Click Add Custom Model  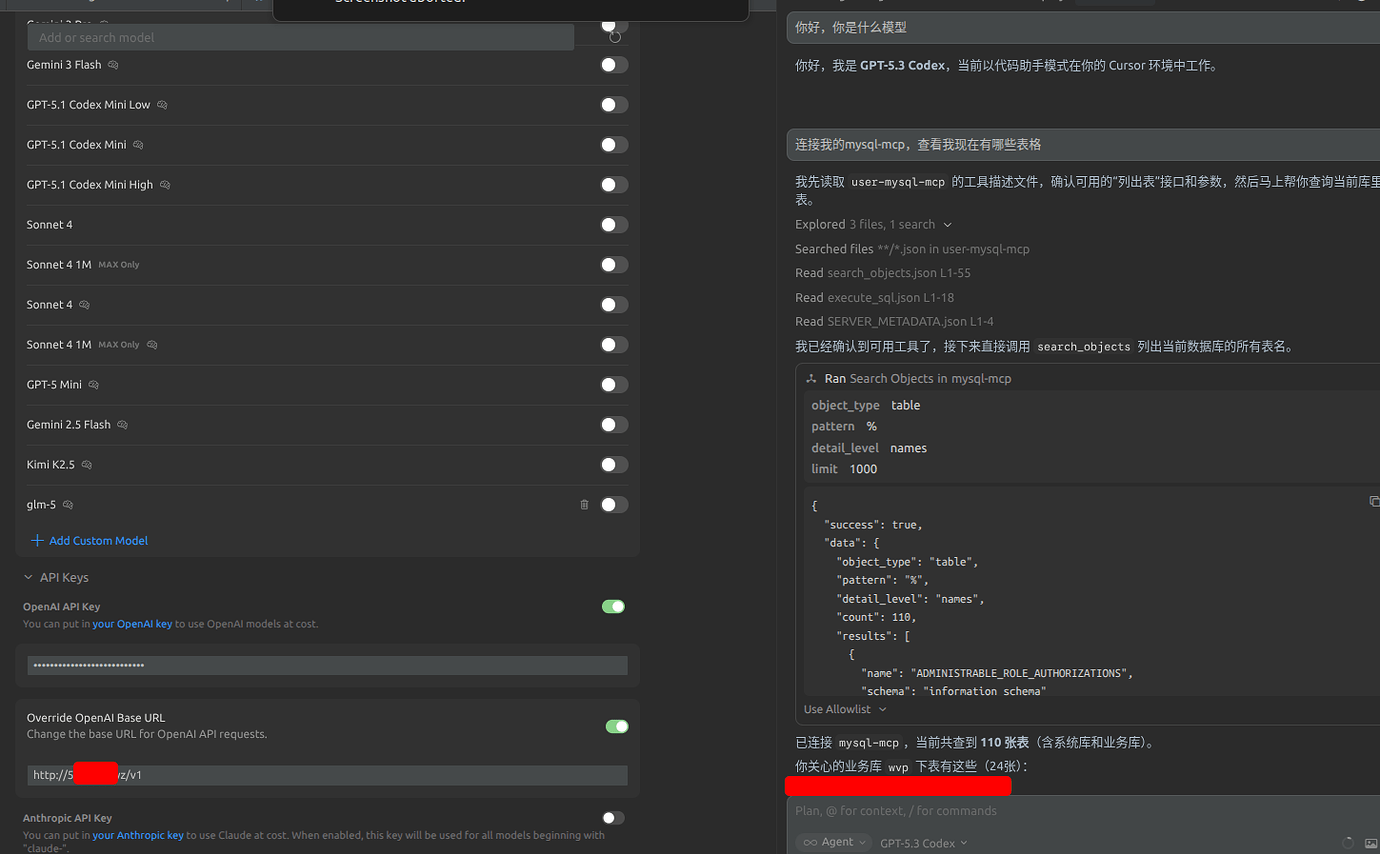click(x=90, y=541)
